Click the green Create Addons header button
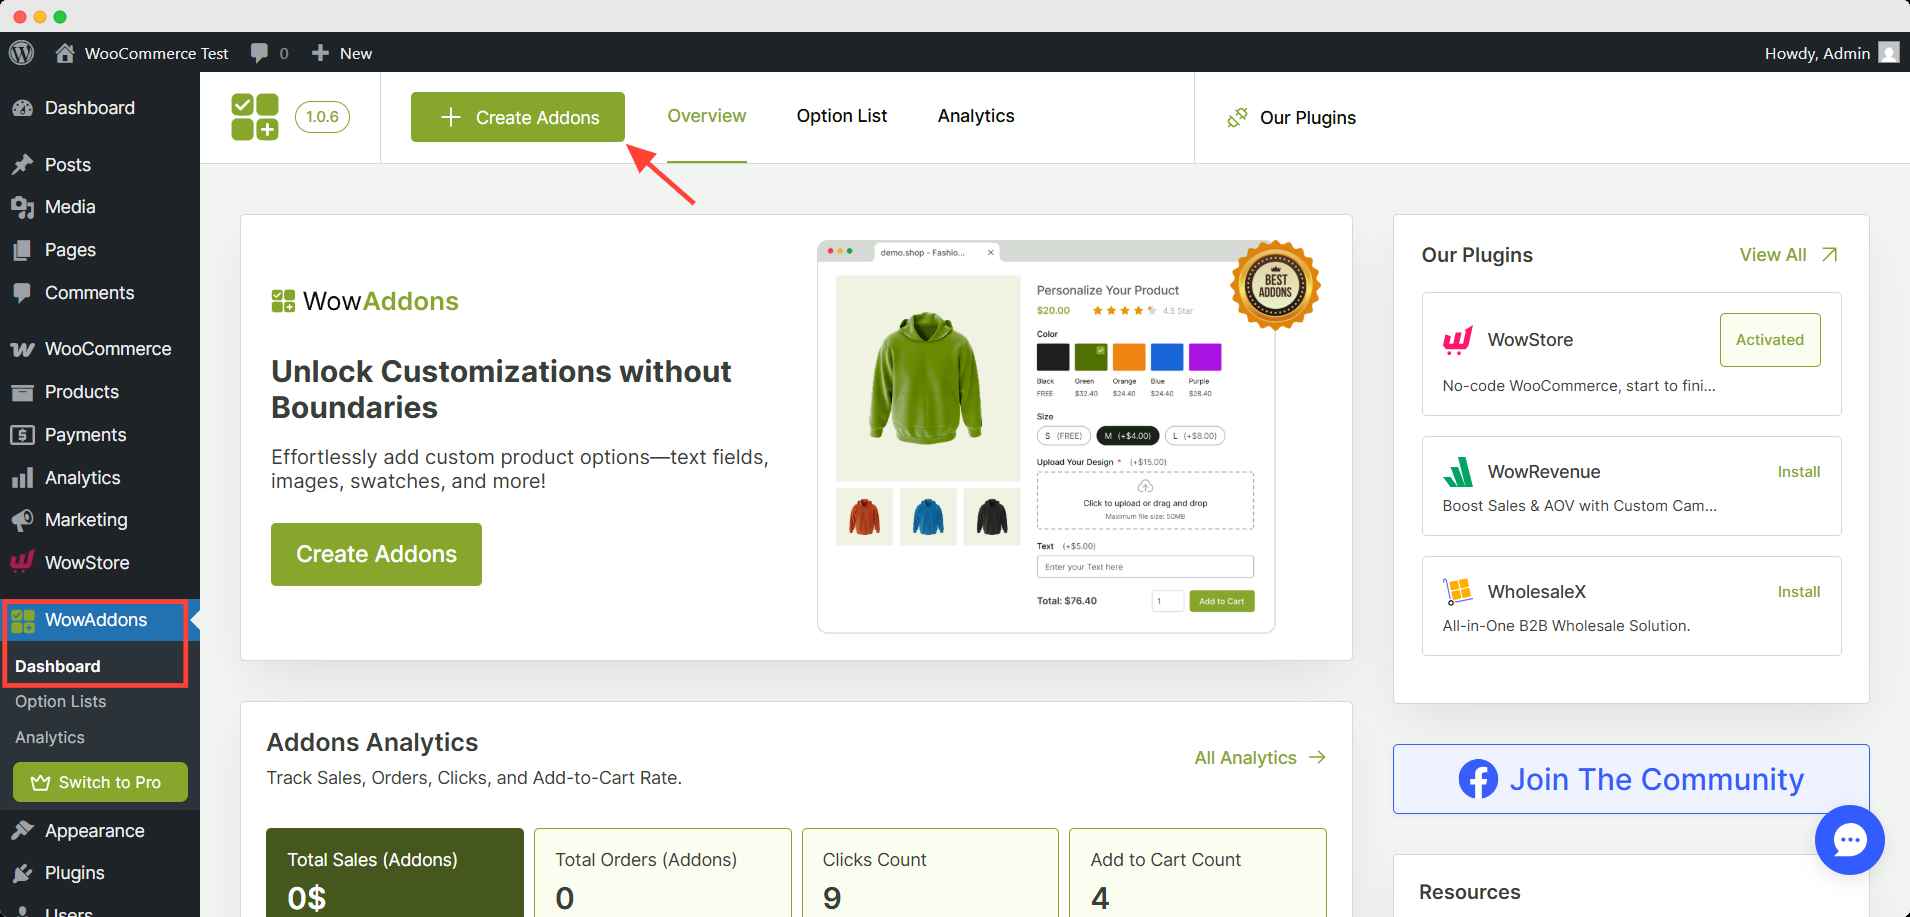The width and height of the screenshot is (1910, 917). pos(518,117)
